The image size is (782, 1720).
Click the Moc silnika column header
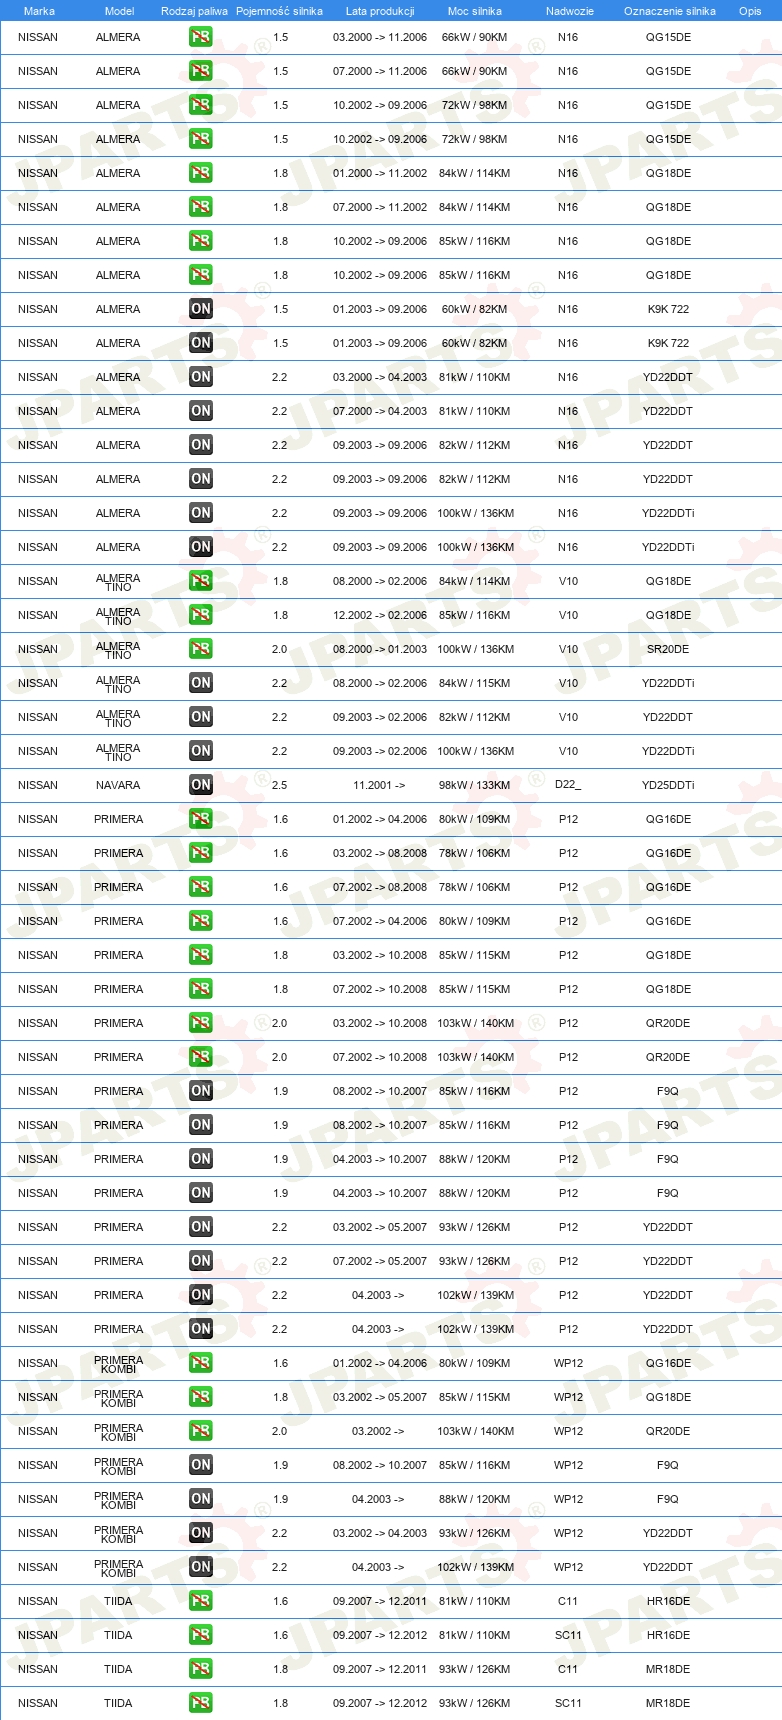475,11
